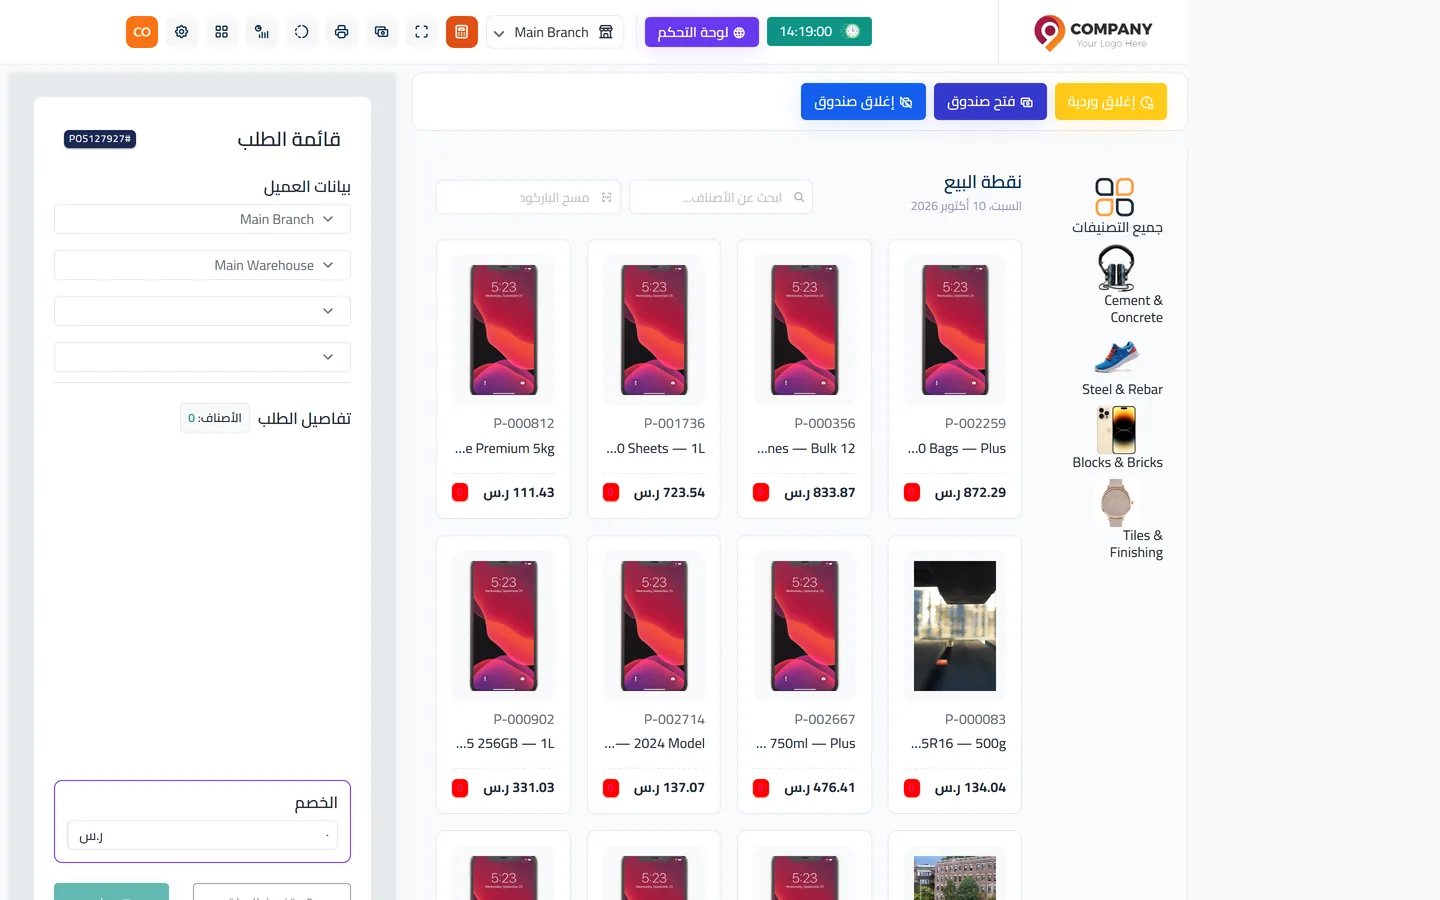Click the green 14:19:00 clock badge

click(x=819, y=32)
